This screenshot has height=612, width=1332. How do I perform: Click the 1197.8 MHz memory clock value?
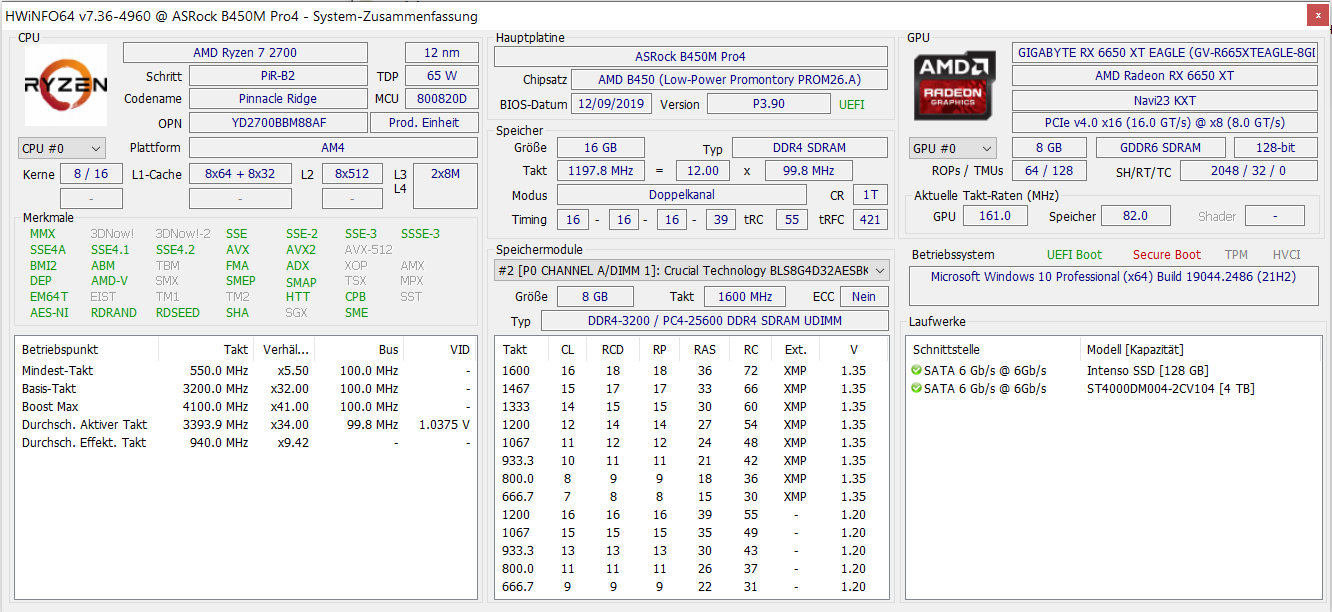pyautogui.click(x=601, y=171)
